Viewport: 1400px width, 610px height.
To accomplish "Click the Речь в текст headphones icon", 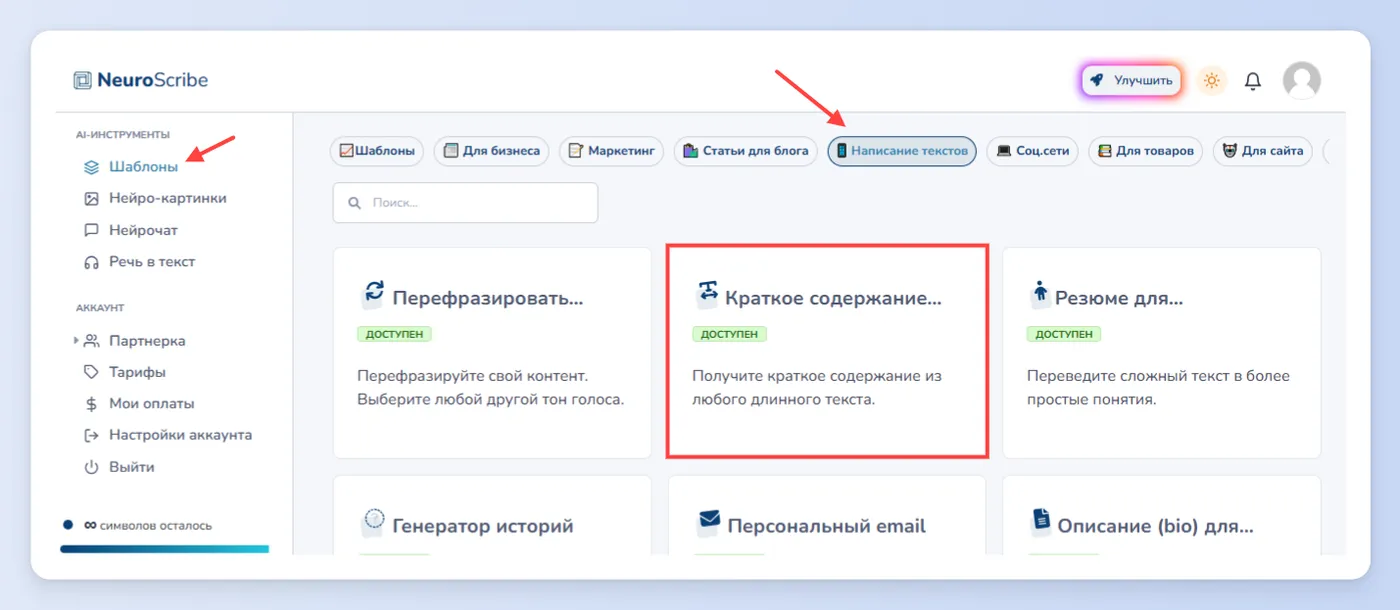I will (x=91, y=262).
